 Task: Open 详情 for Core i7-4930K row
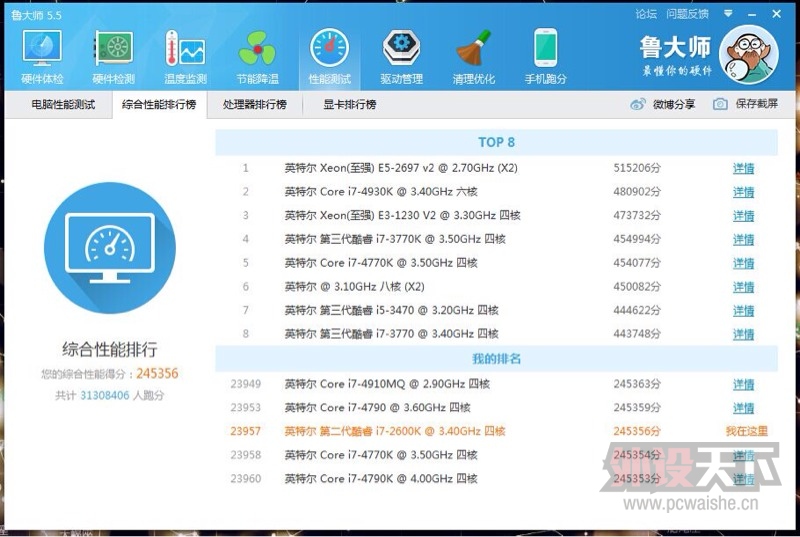coord(743,192)
